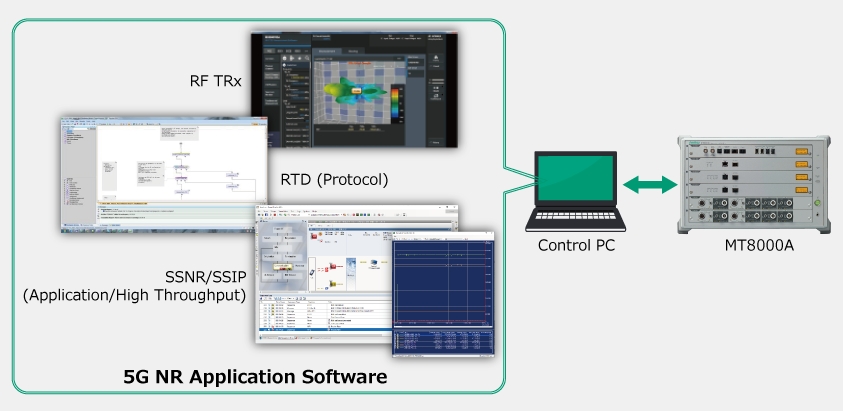The height and width of the screenshot is (411, 843).
Task: Click the flowchart canvas in RTD window
Action: click(182, 165)
